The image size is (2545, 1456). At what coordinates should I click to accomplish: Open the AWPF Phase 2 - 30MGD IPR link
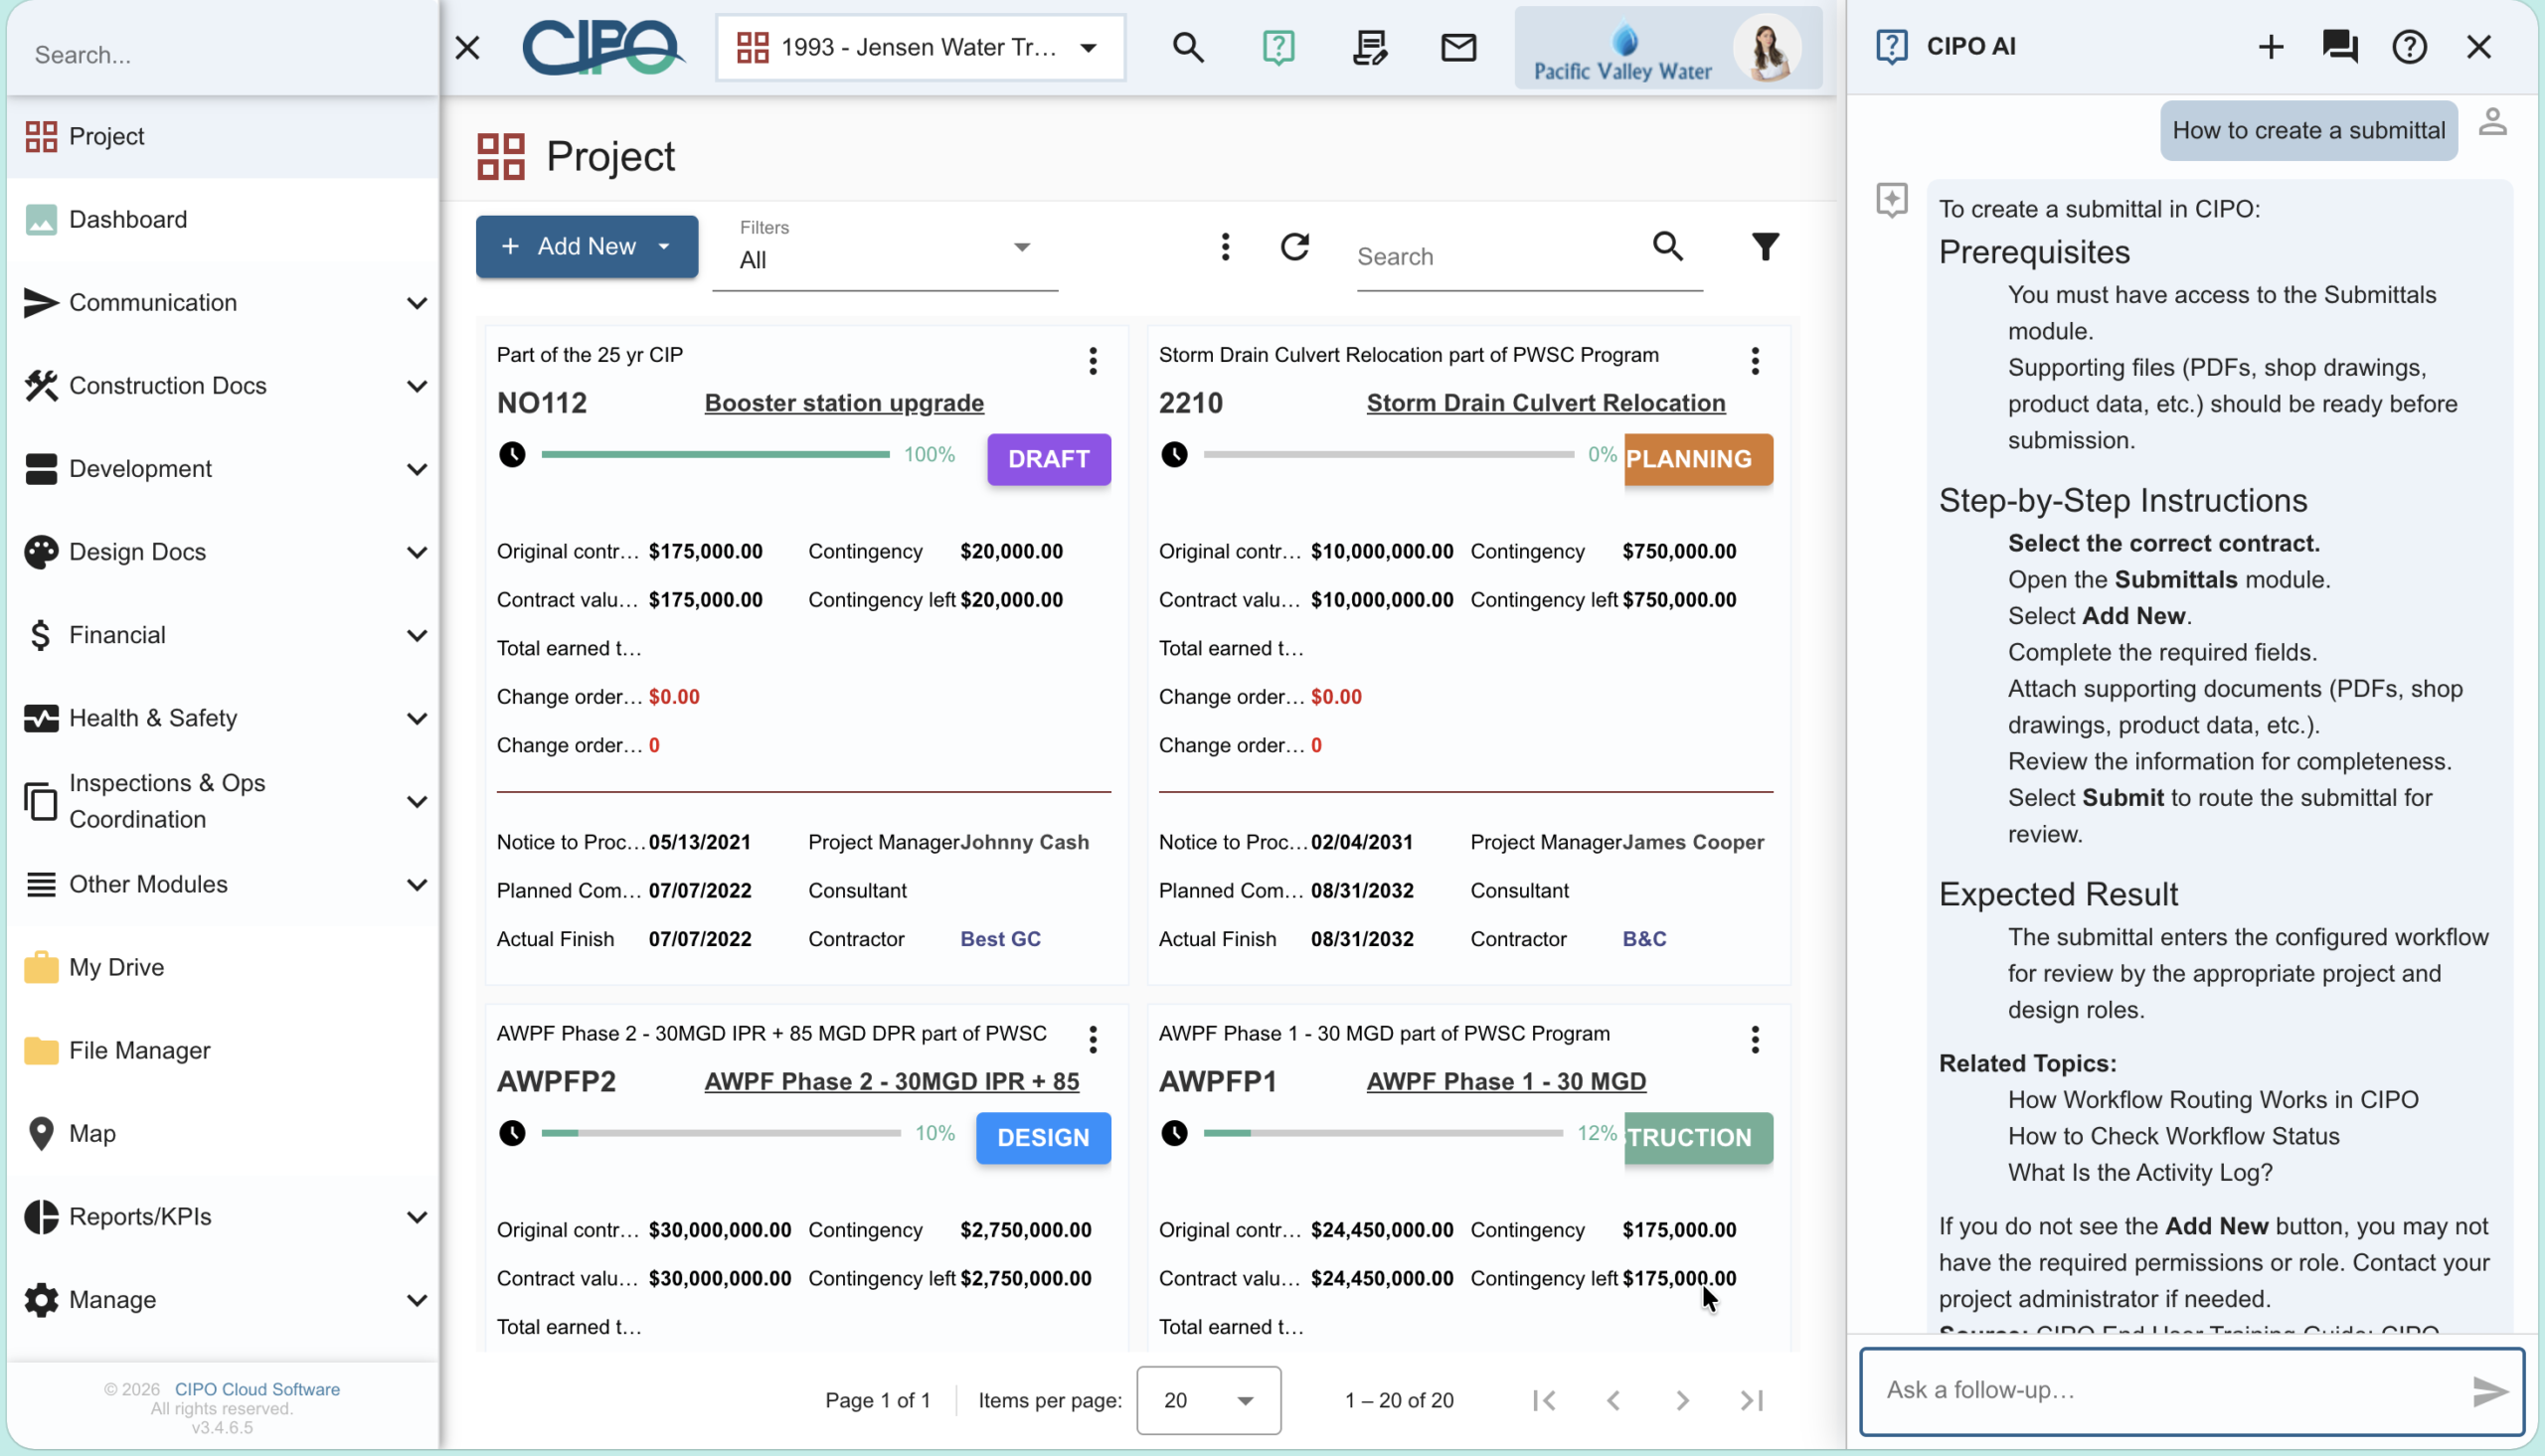[891, 1082]
